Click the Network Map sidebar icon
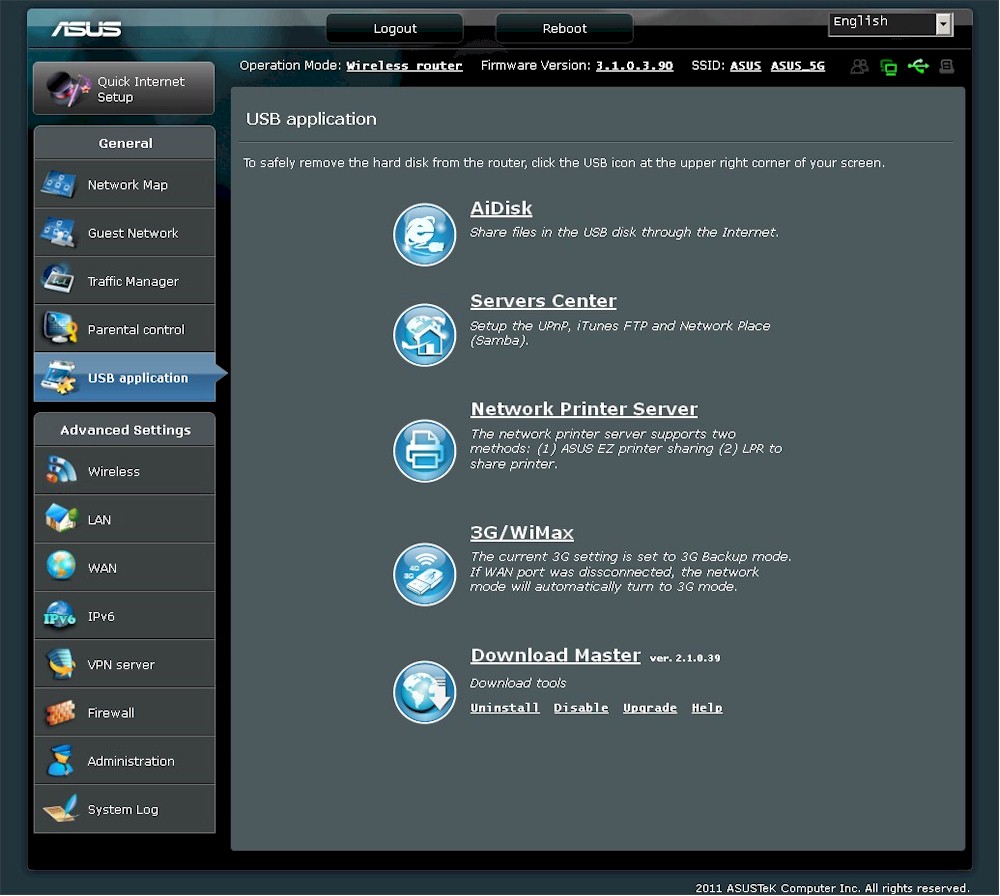This screenshot has width=1000, height=896. coord(59,184)
